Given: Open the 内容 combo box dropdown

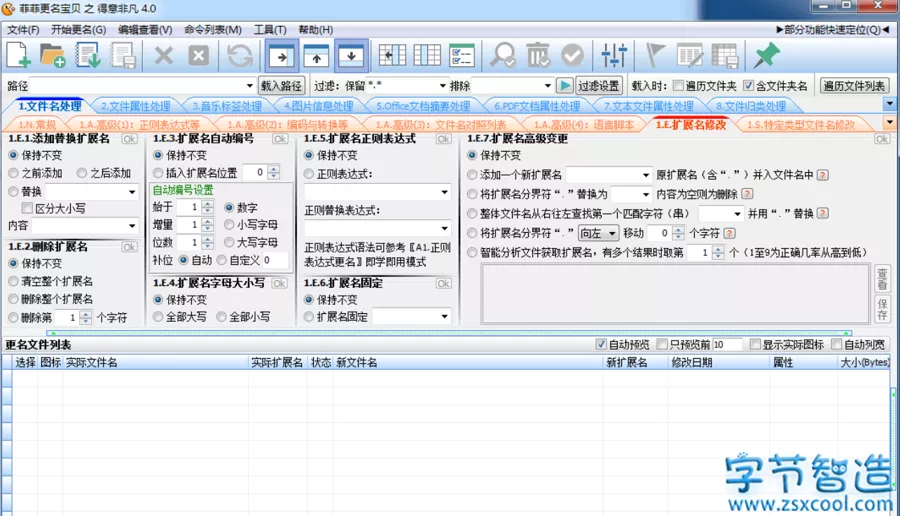Looking at the screenshot, I should tap(132, 226).
